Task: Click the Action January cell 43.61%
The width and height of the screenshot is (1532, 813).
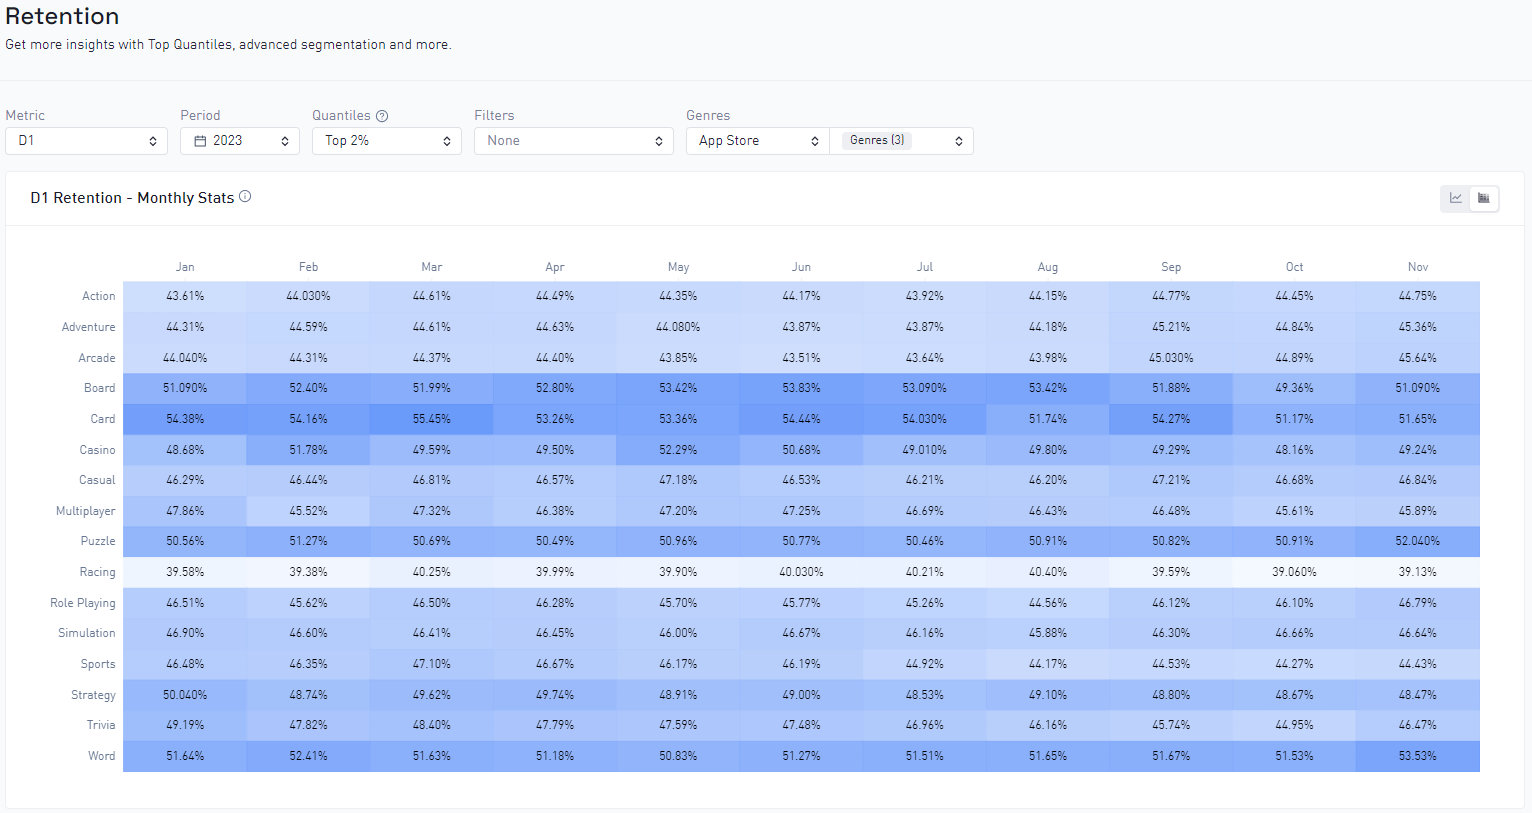Action: (x=185, y=296)
